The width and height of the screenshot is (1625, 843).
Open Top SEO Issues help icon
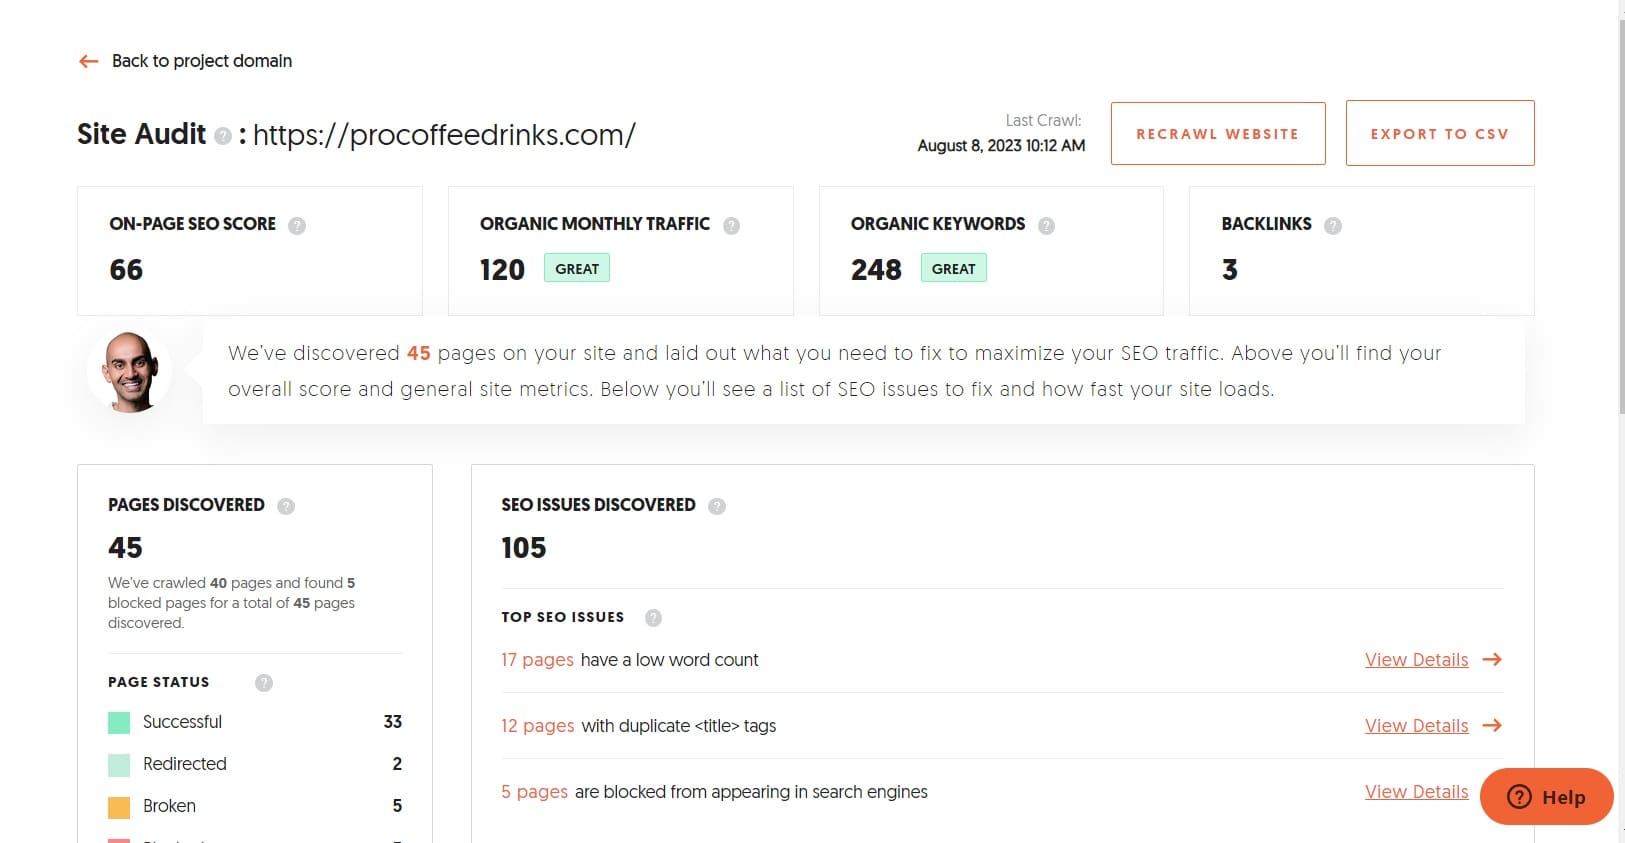pos(653,618)
